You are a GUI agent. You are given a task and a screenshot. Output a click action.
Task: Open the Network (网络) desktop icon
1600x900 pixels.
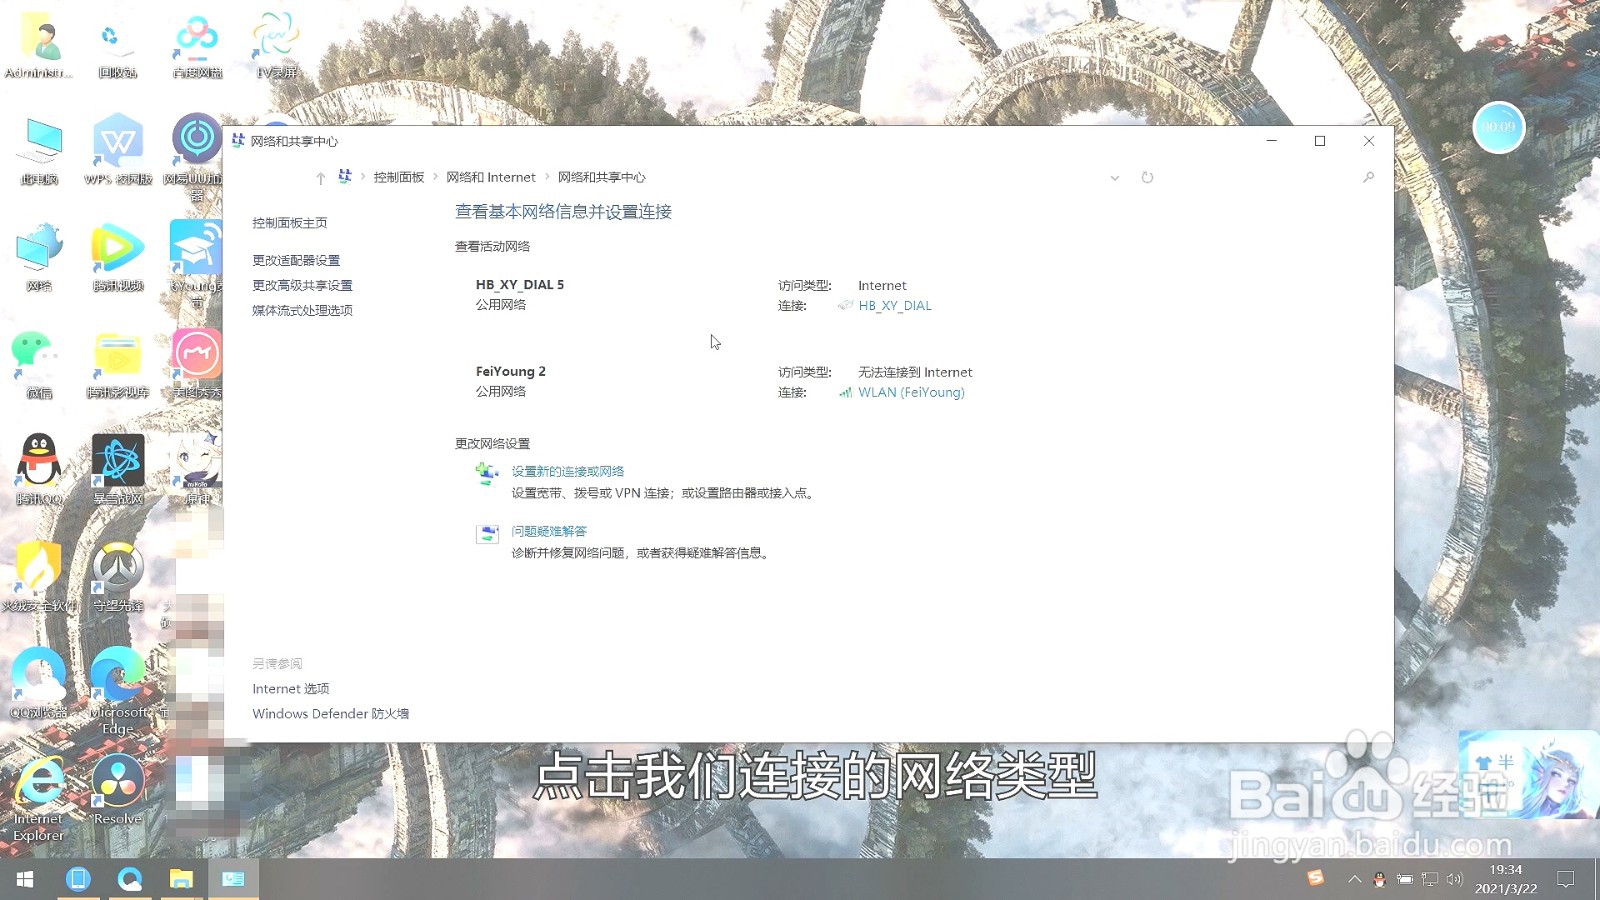point(39,256)
